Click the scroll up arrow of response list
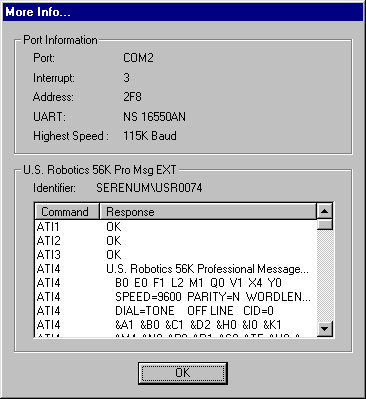Screen dimensions: 366x399 (324, 211)
